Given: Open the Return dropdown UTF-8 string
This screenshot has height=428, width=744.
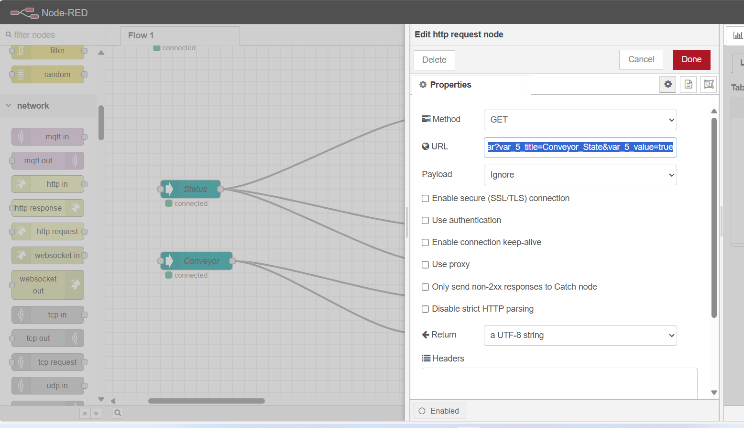Looking at the screenshot, I should click(580, 335).
